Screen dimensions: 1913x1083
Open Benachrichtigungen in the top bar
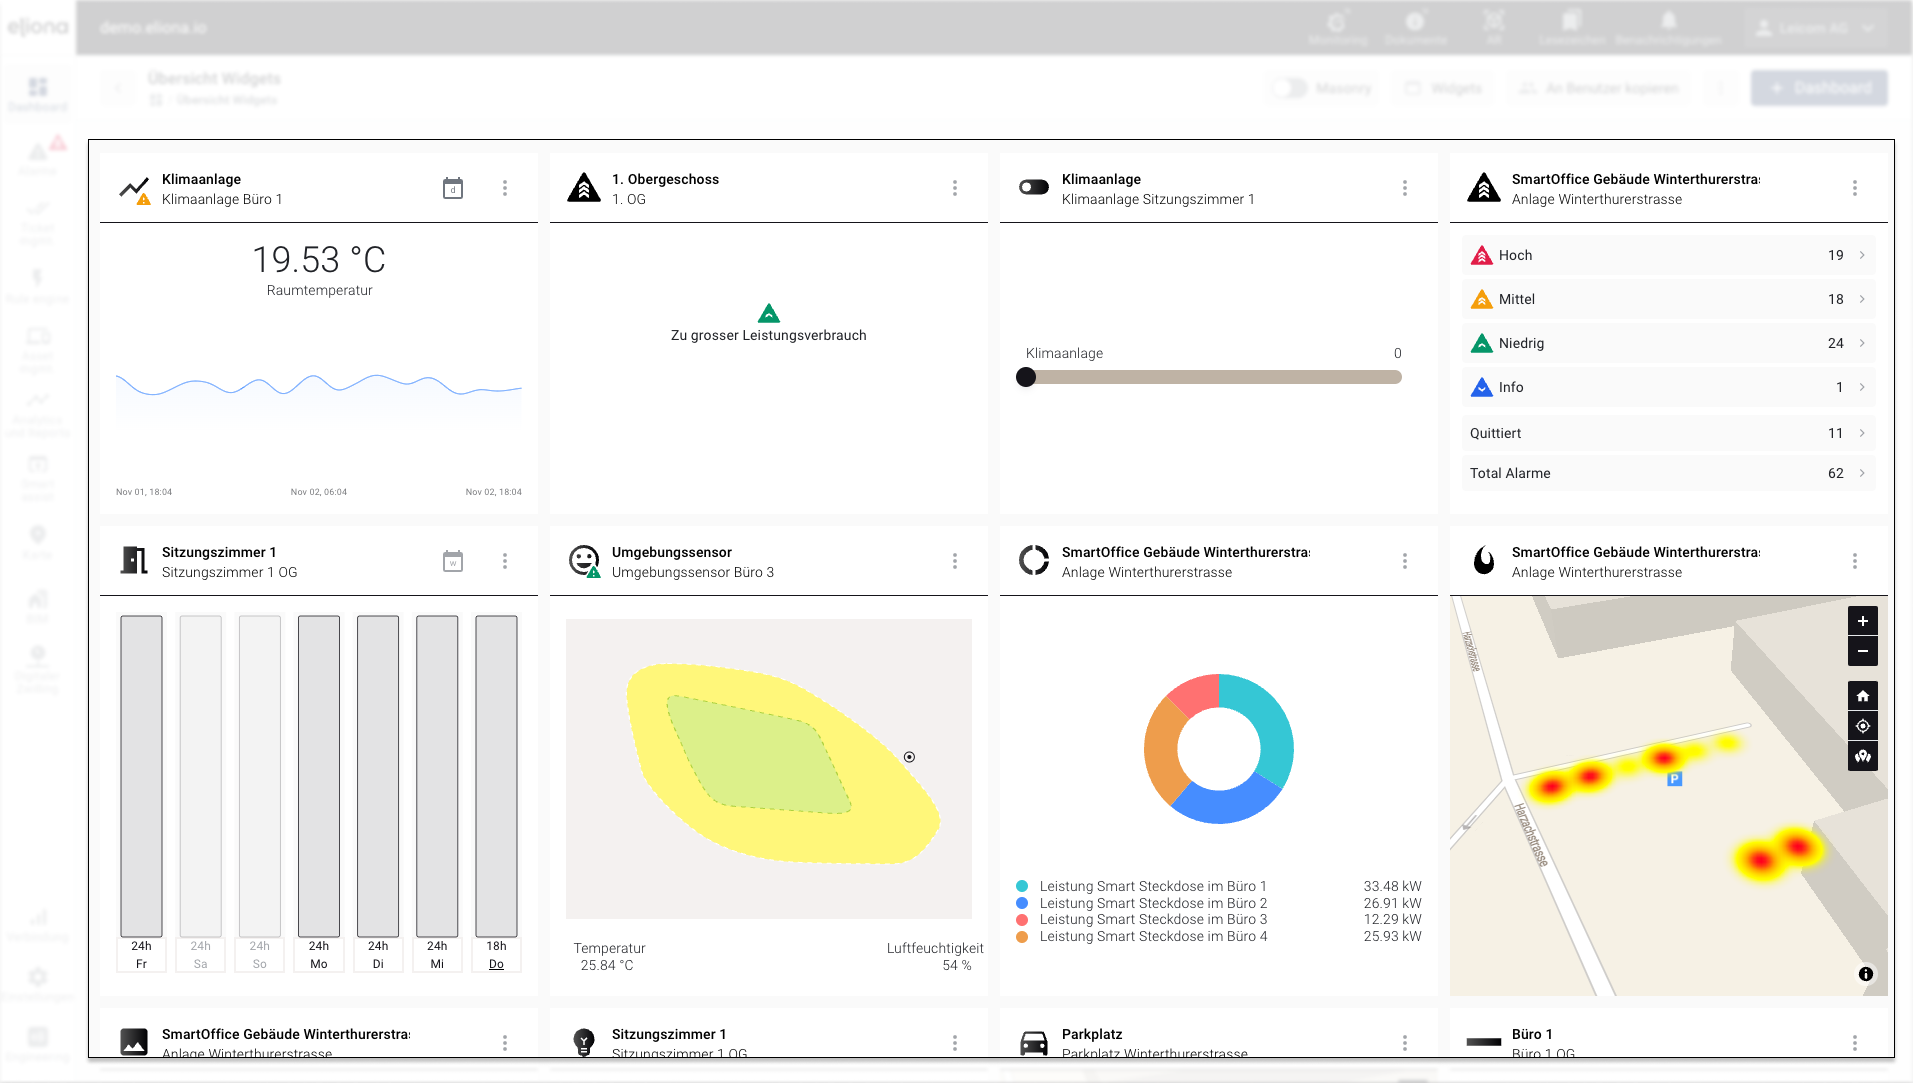click(x=1668, y=28)
